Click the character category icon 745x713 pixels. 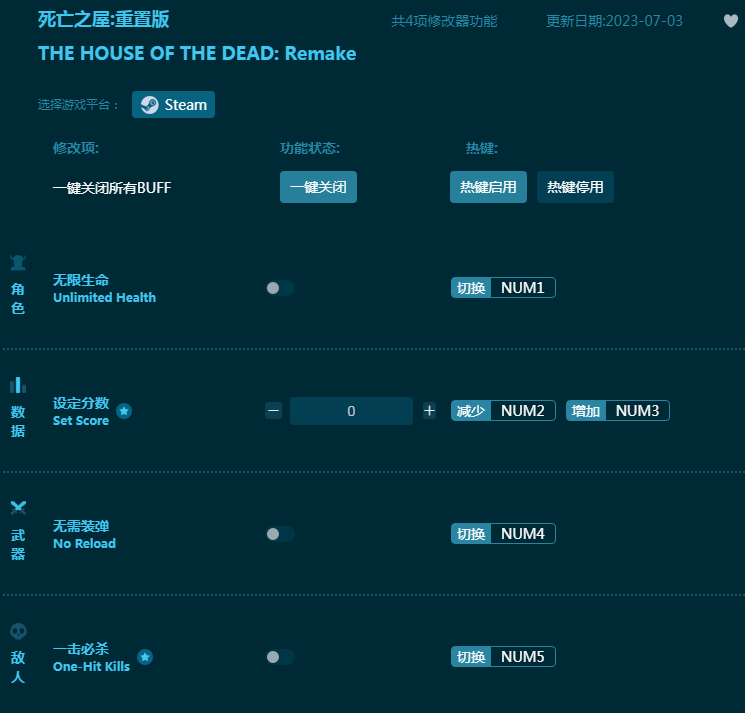tap(18, 263)
